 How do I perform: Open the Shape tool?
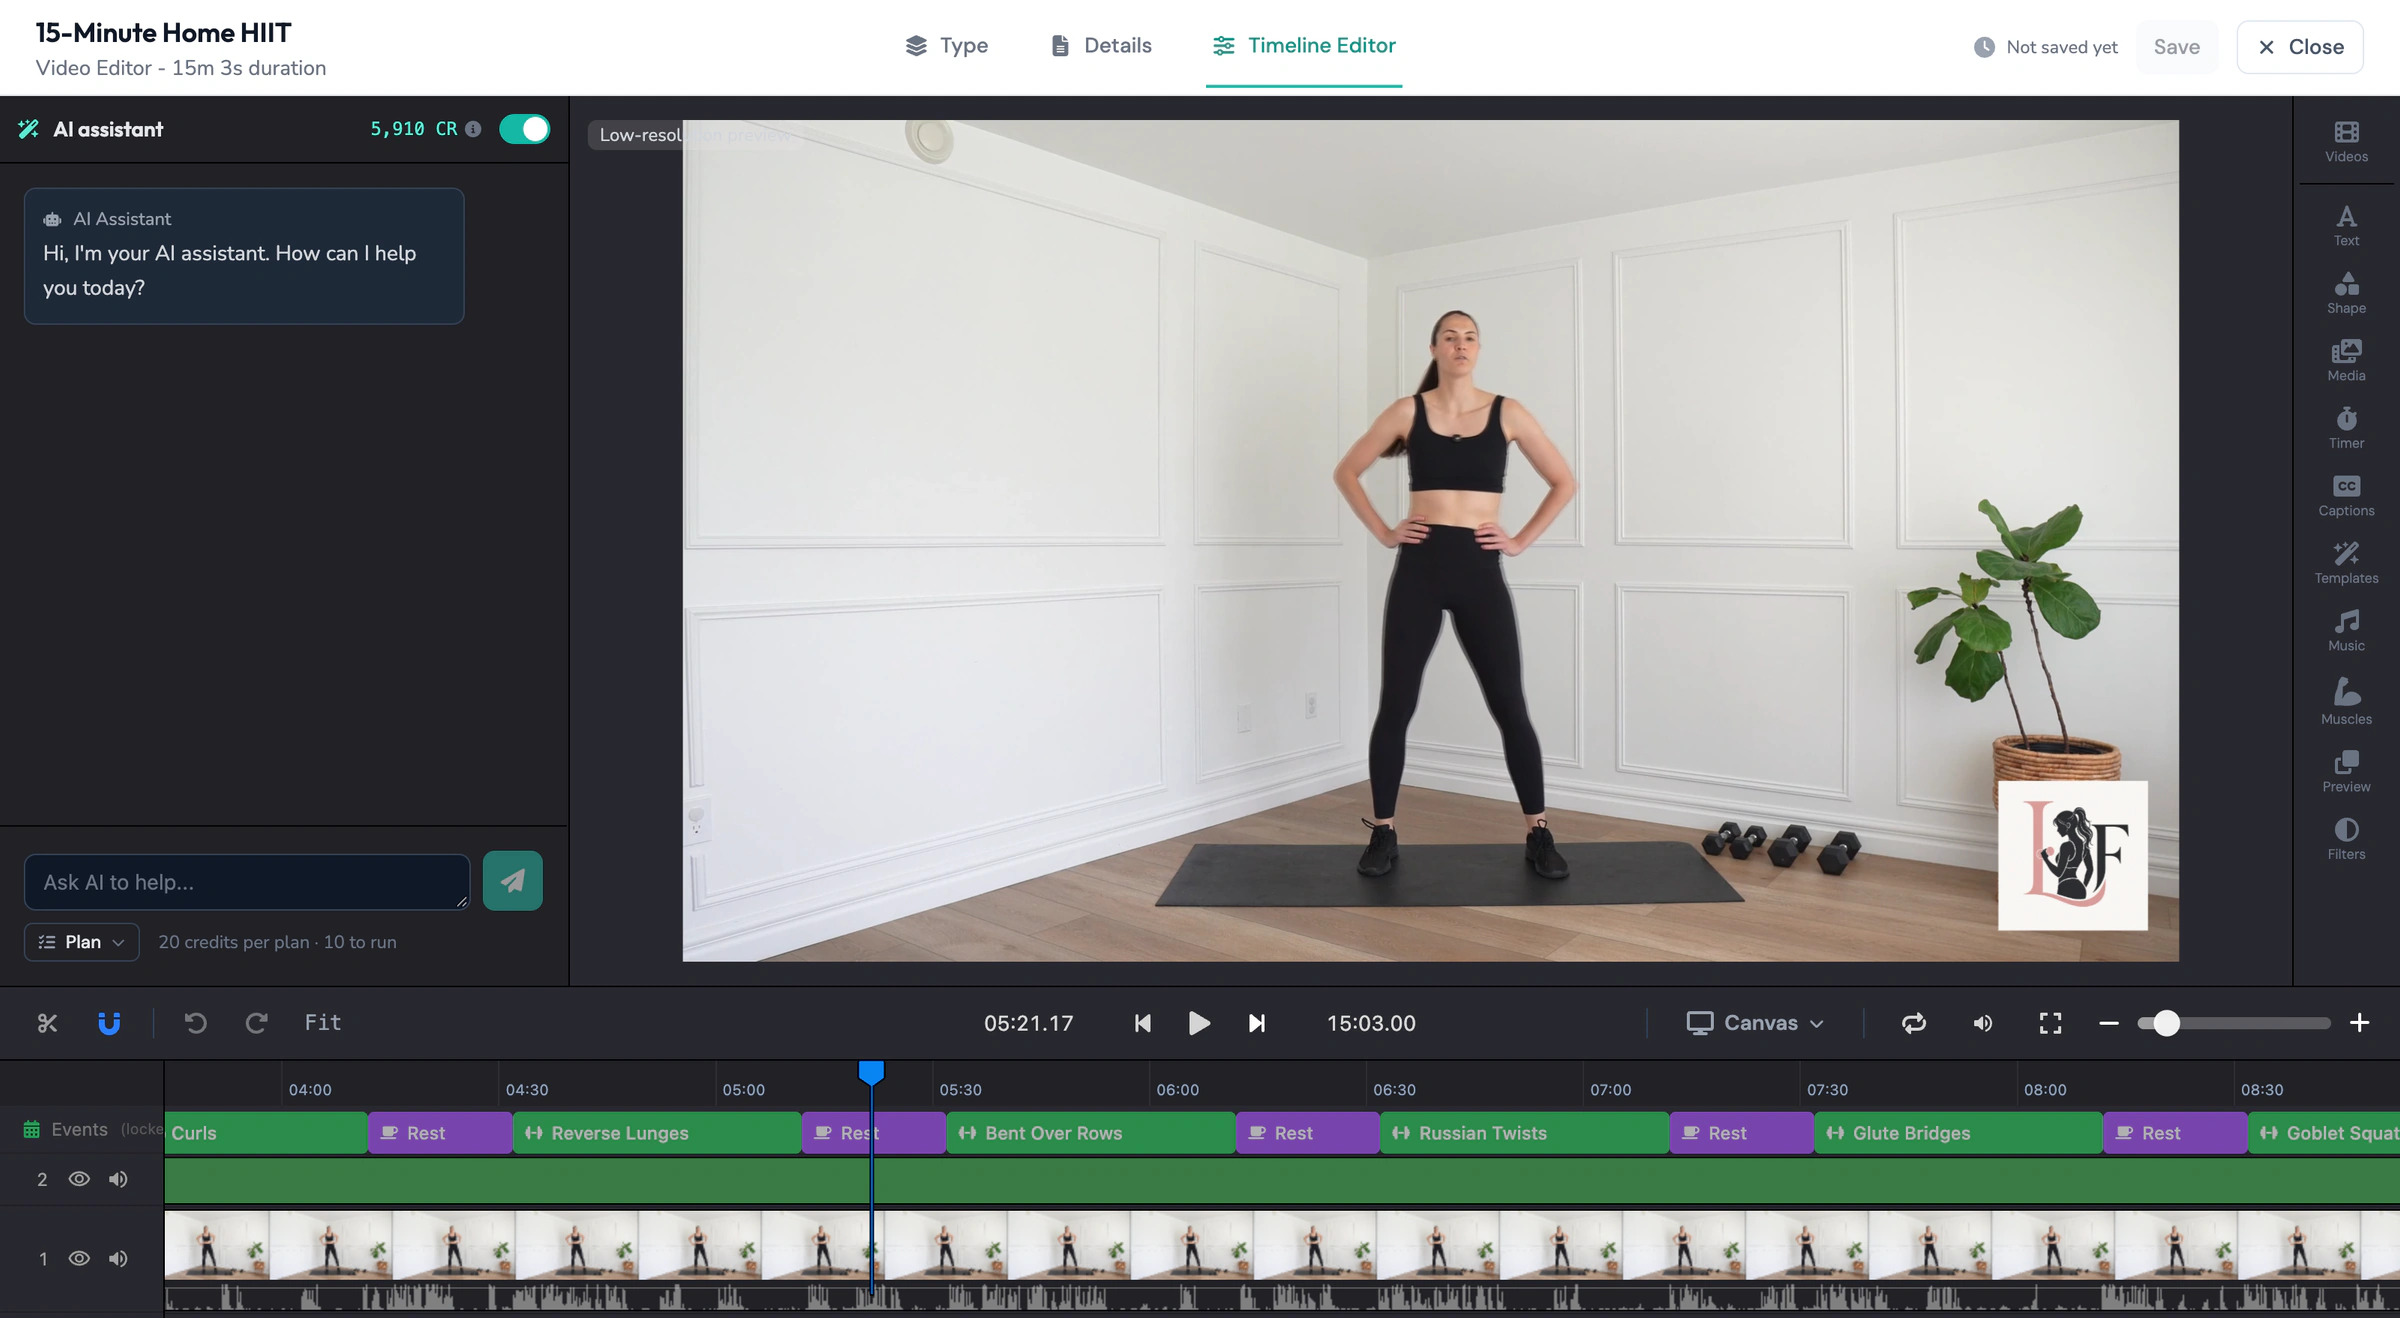(x=2346, y=293)
